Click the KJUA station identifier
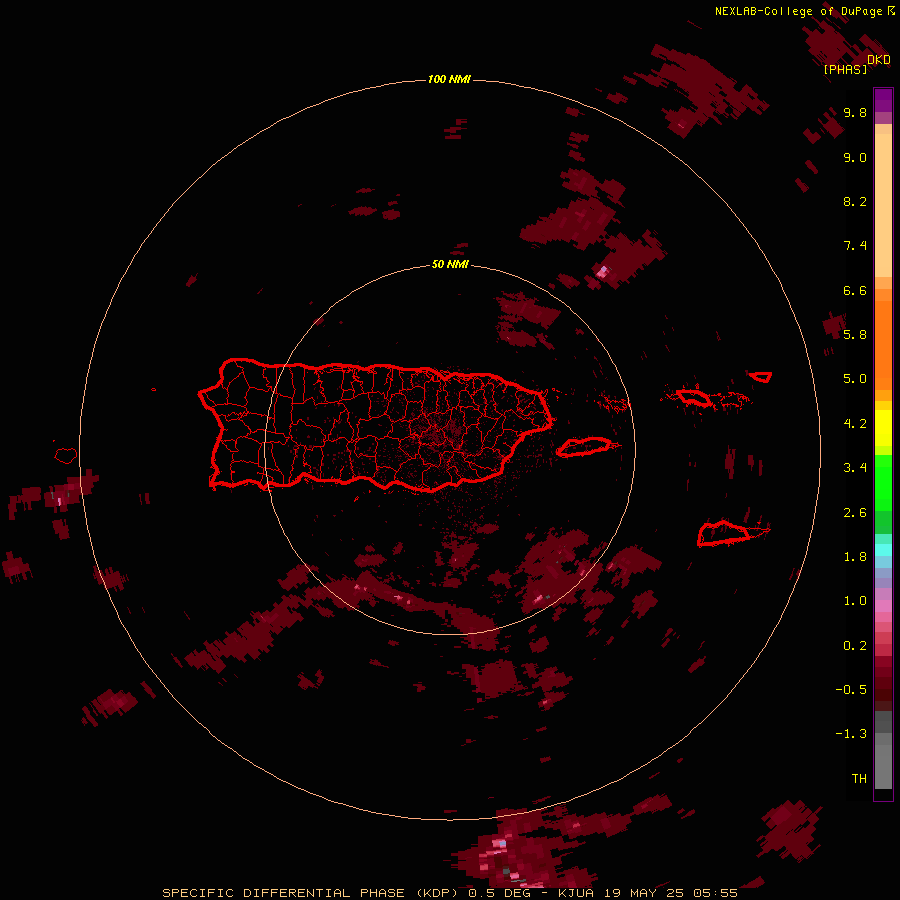 tap(576, 893)
